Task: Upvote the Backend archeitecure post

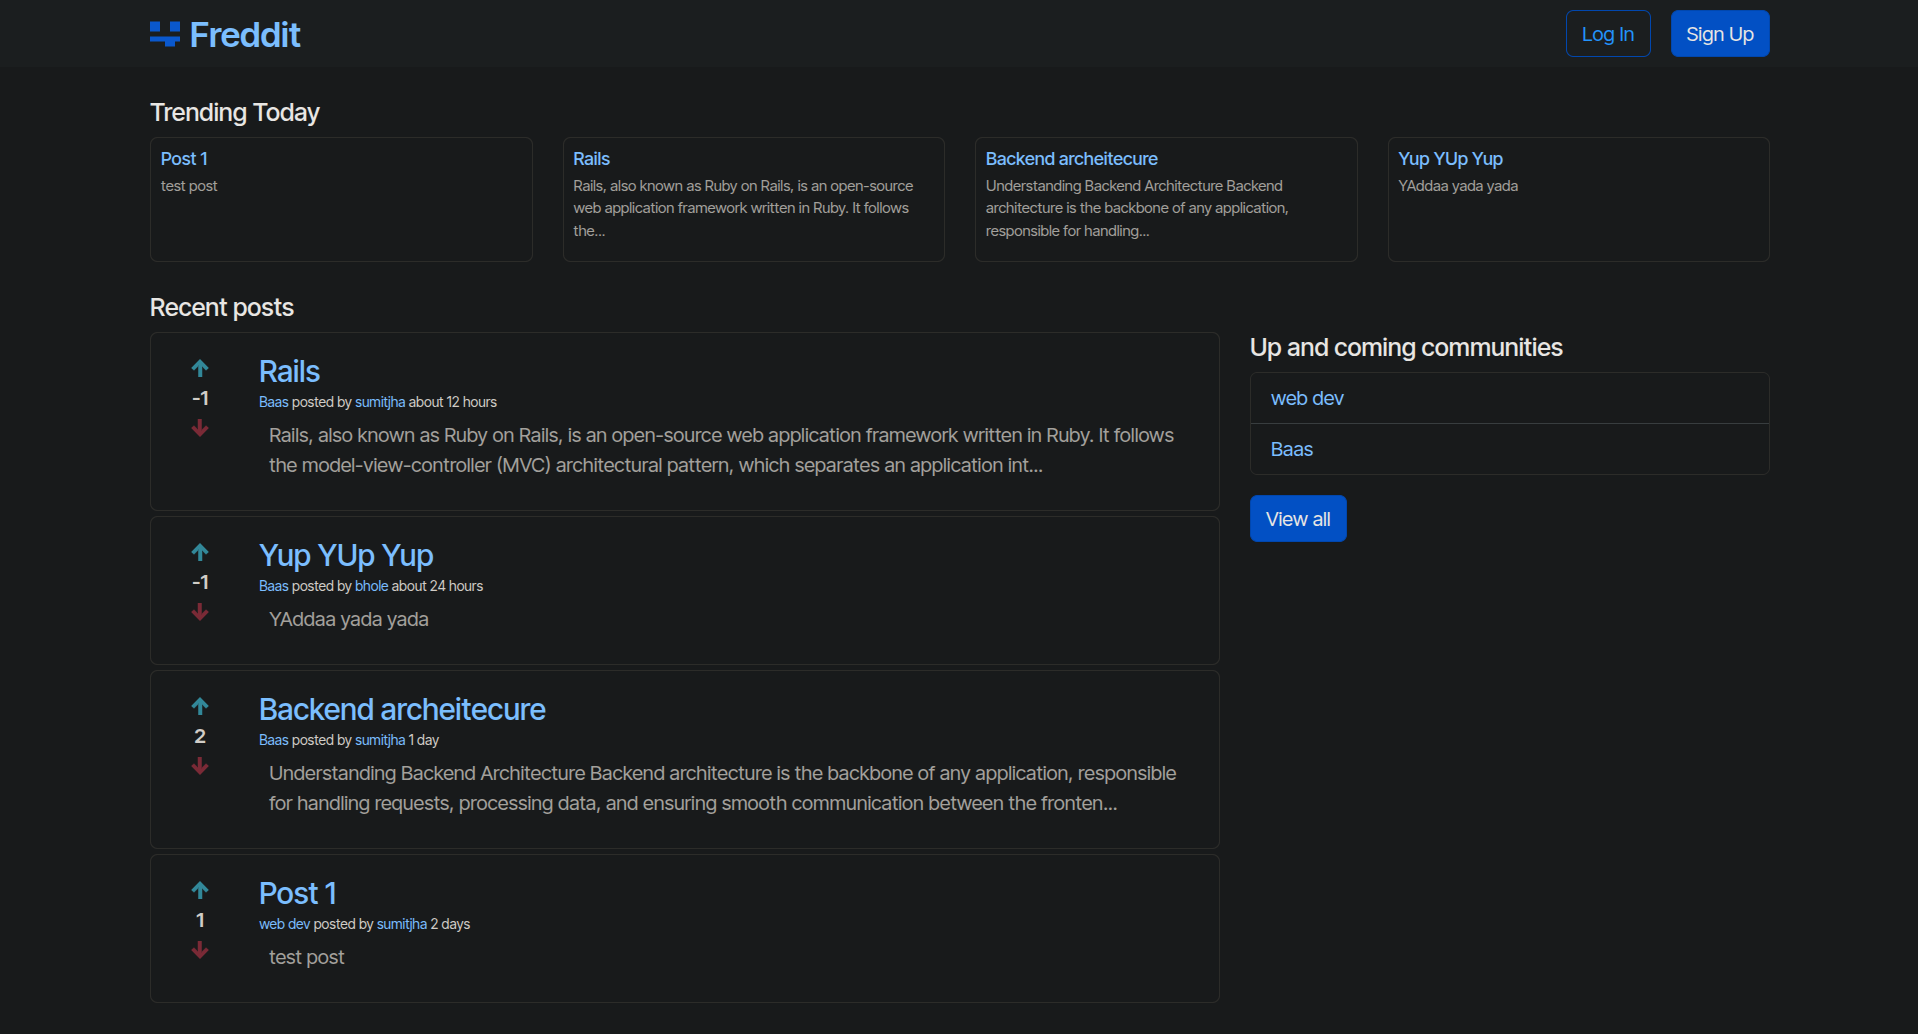Action: 200,706
